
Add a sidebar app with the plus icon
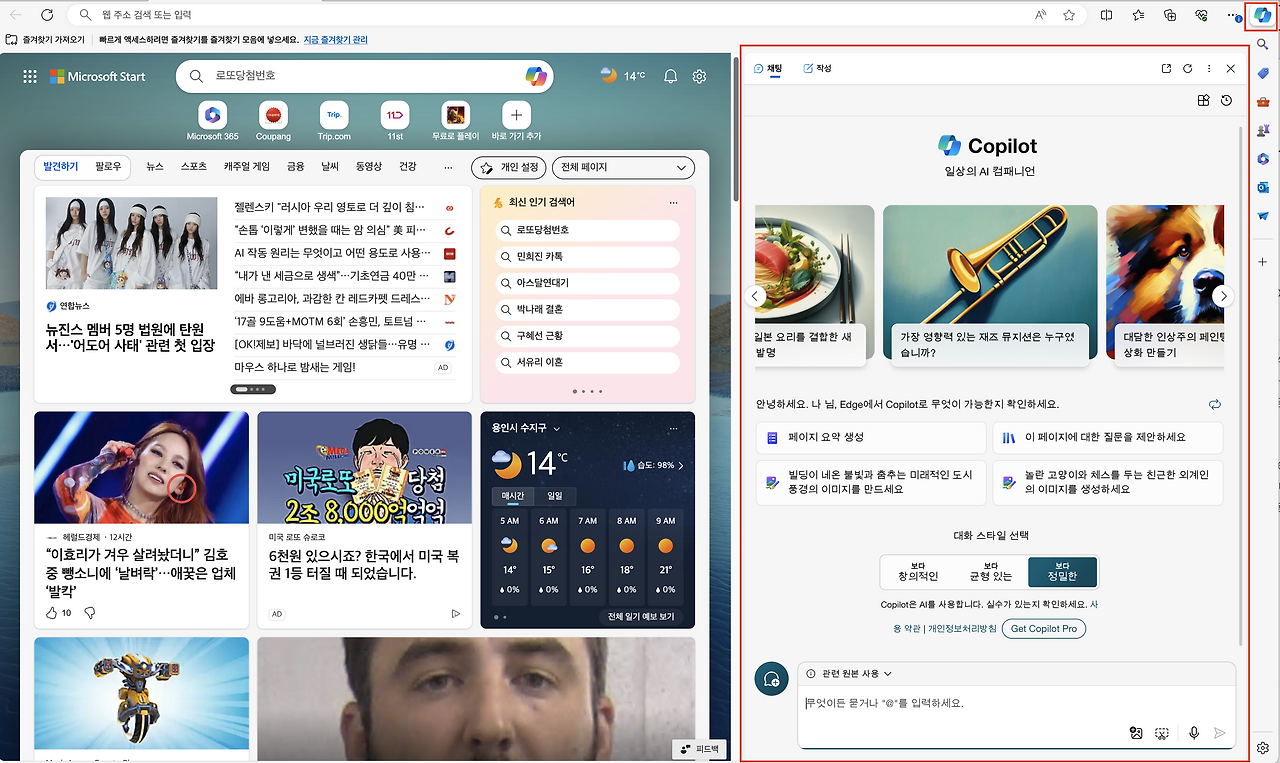point(1263,262)
